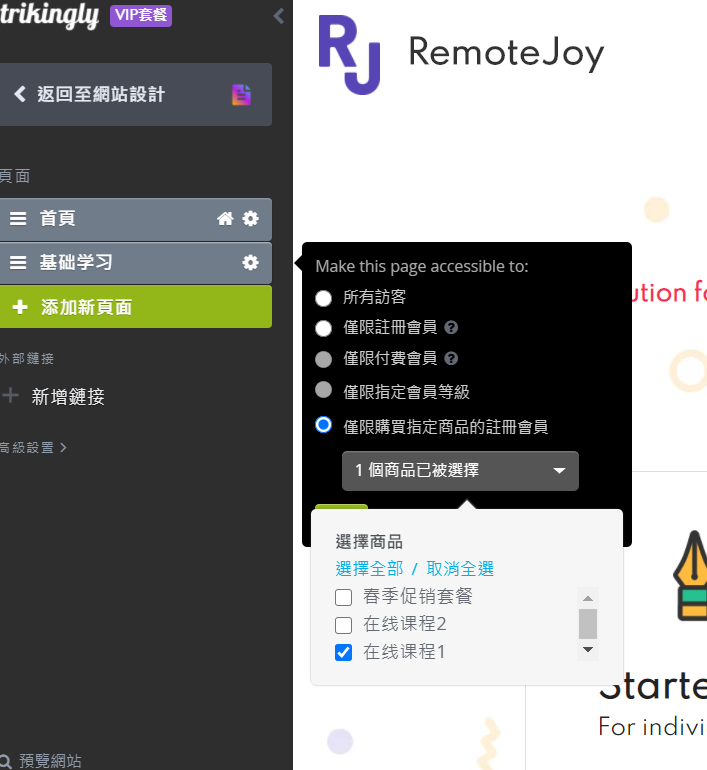
Task: Collapse the sidebar with the left chevron
Action: [x=279, y=16]
